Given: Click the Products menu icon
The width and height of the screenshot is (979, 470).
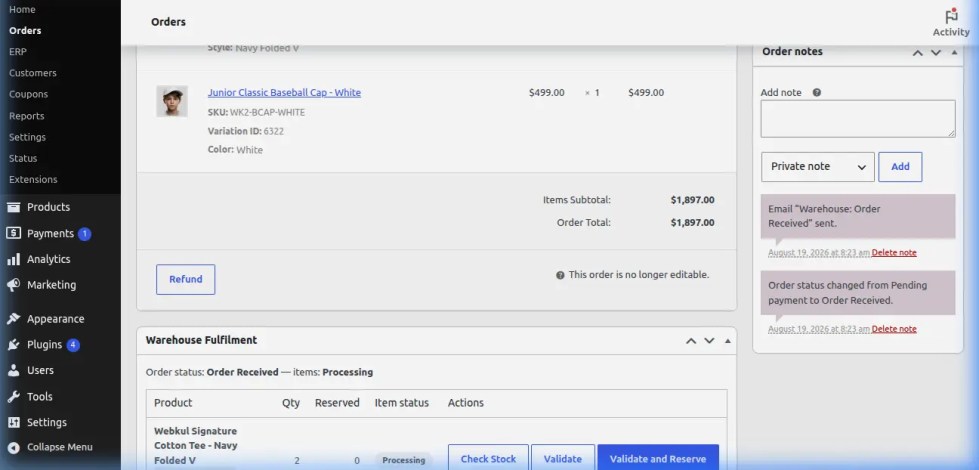Looking at the screenshot, I should click(x=14, y=207).
